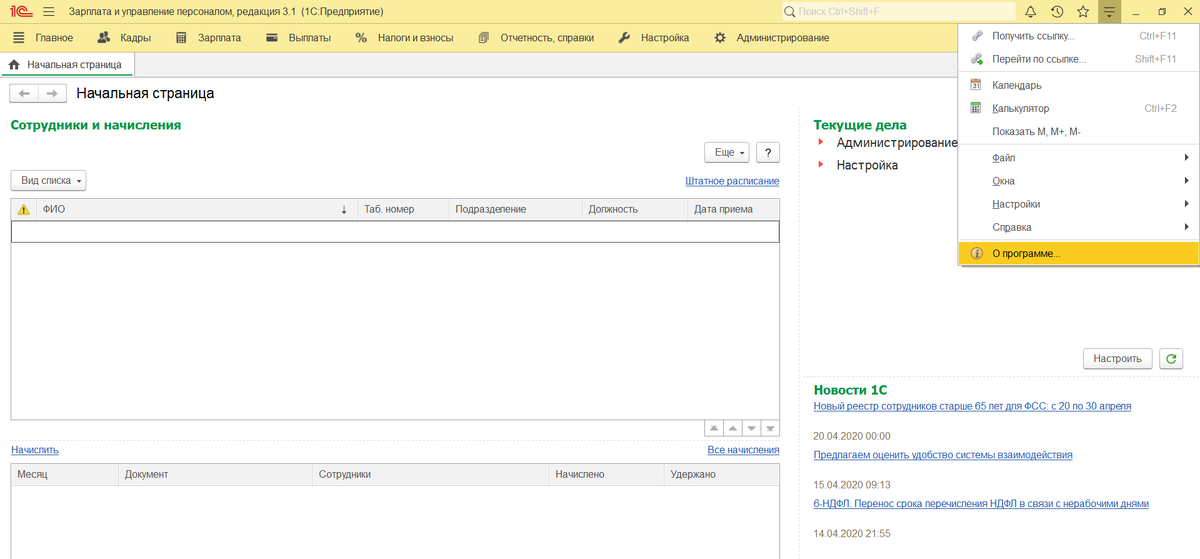Expand the Справка submenu
This screenshot has width=1200, height=559.
(1078, 227)
